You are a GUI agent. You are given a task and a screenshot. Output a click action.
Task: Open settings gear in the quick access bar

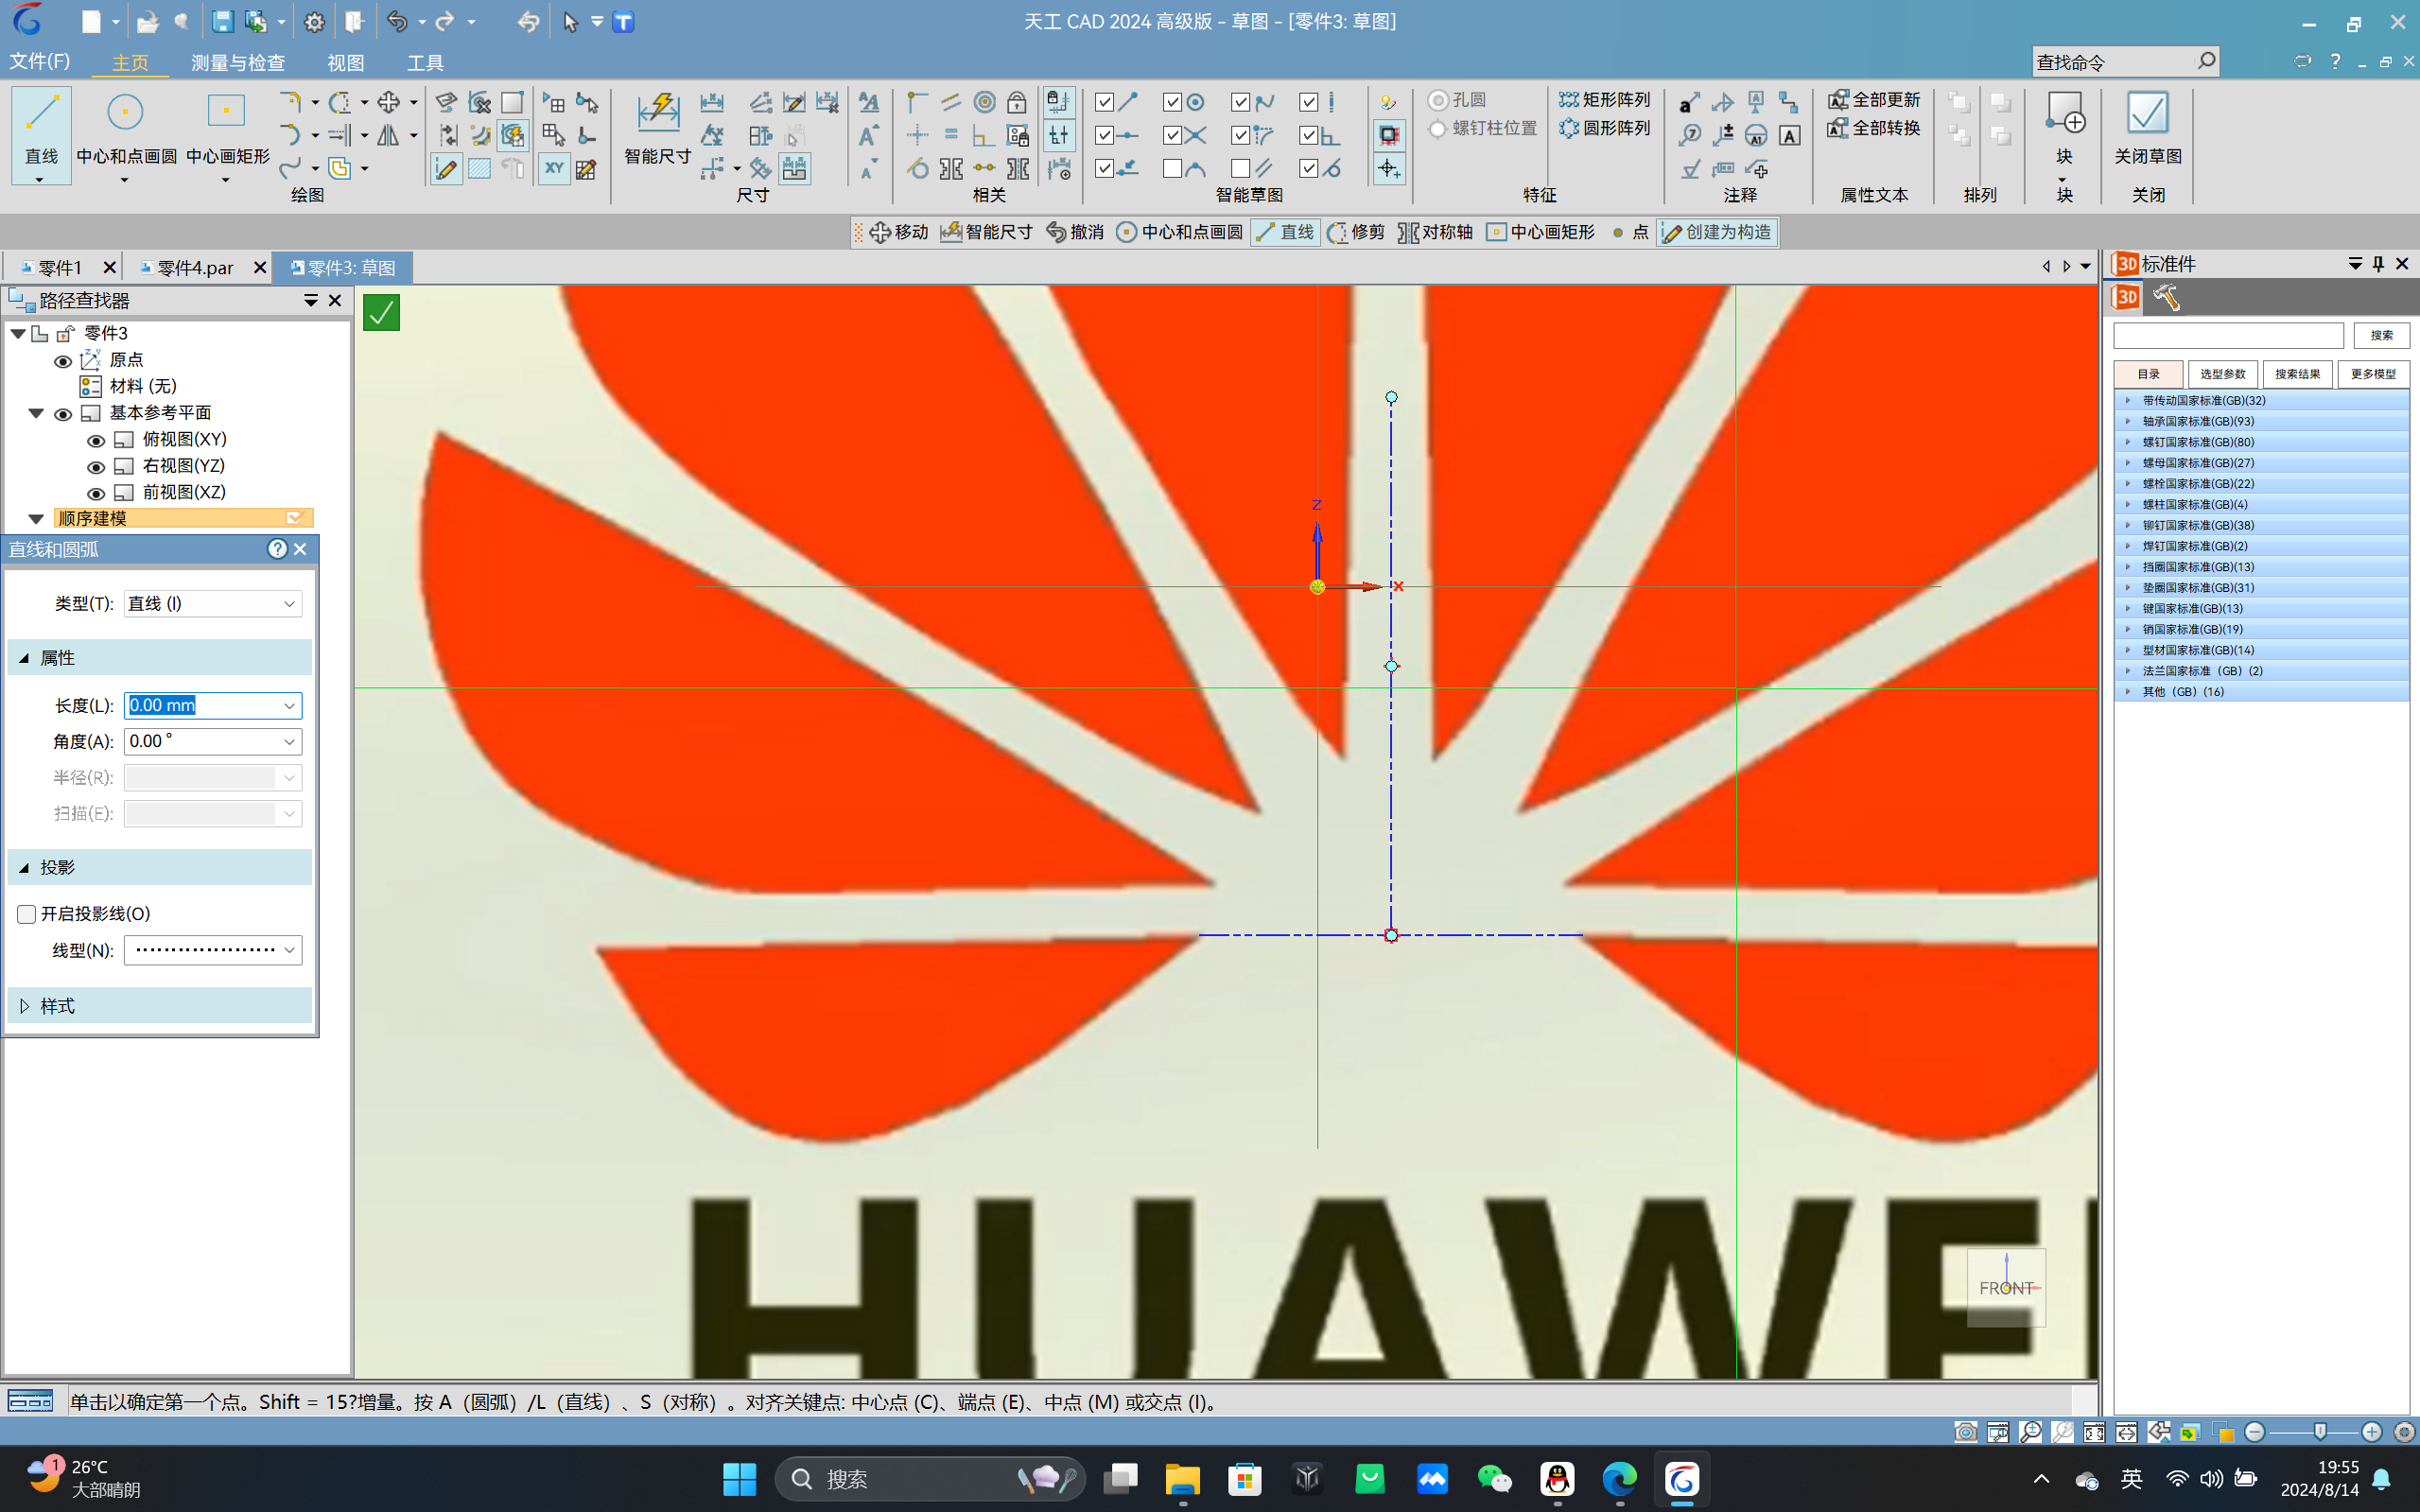(x=314, y=21)
